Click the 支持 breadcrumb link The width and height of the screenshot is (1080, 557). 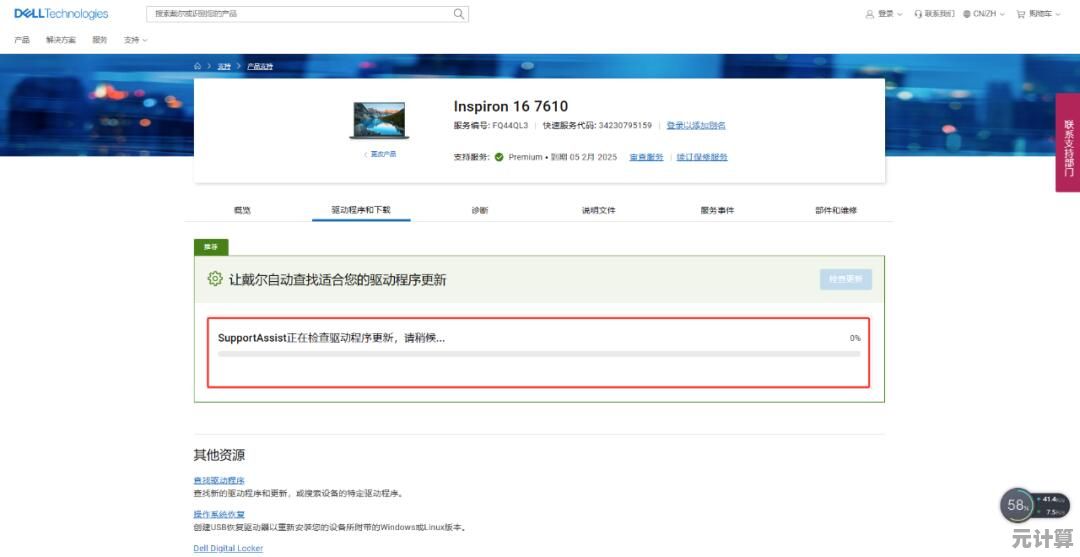225,66
